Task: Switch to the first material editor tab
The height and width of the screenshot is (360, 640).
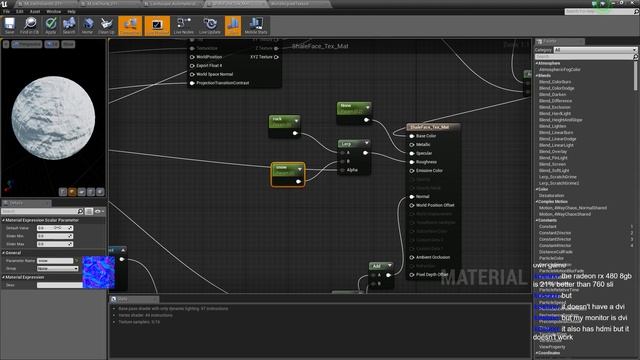Action: coord(46,4)
